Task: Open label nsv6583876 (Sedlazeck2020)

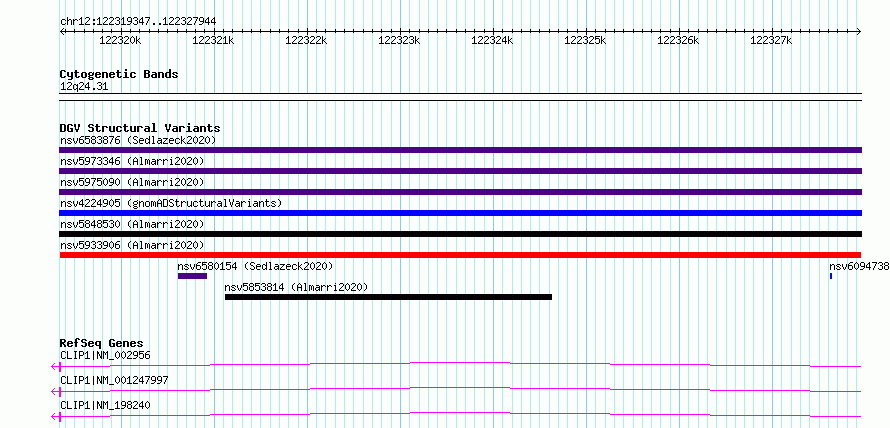Action: click(x=138, y=140)
